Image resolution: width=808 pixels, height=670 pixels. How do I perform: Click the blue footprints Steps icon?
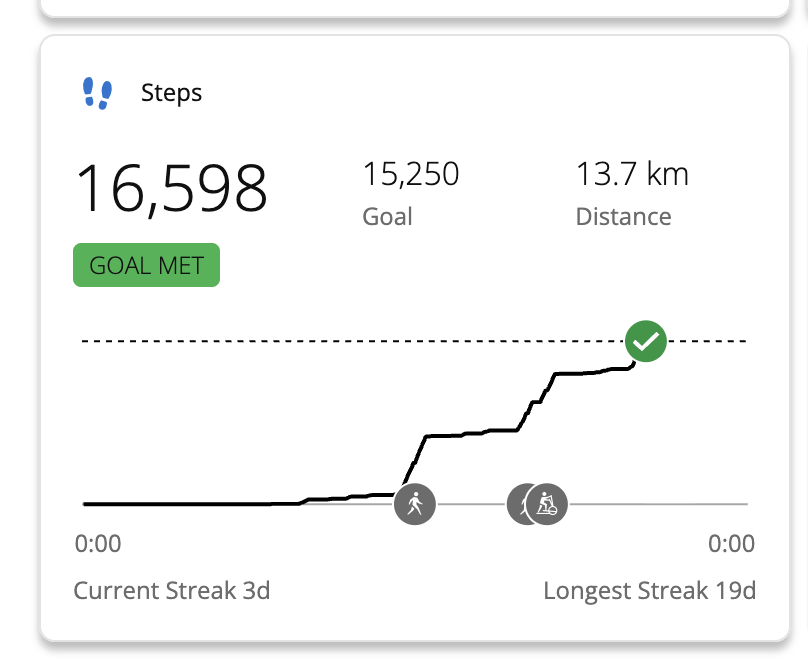click(x=97, y=93)
